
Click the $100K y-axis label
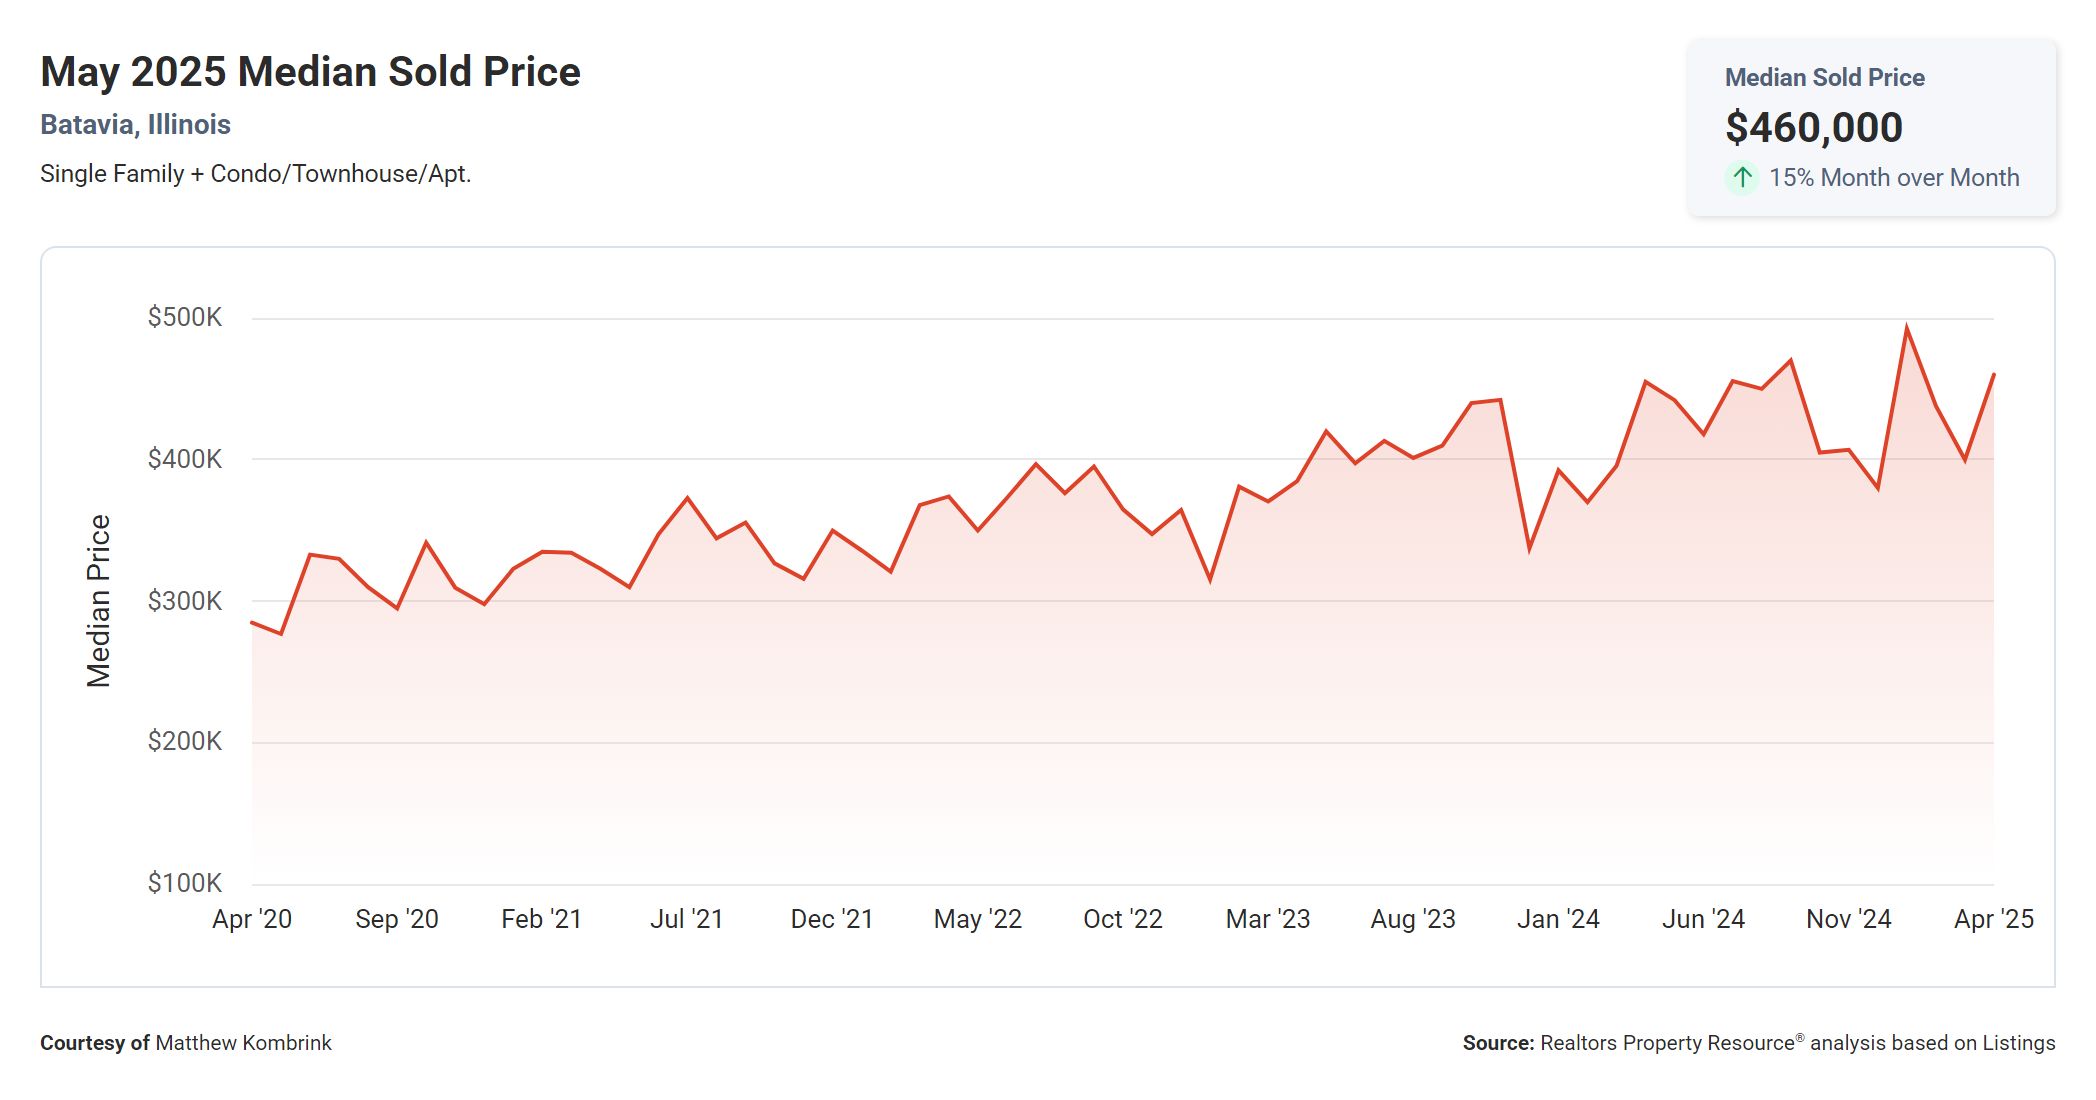[x=185, y=882]
